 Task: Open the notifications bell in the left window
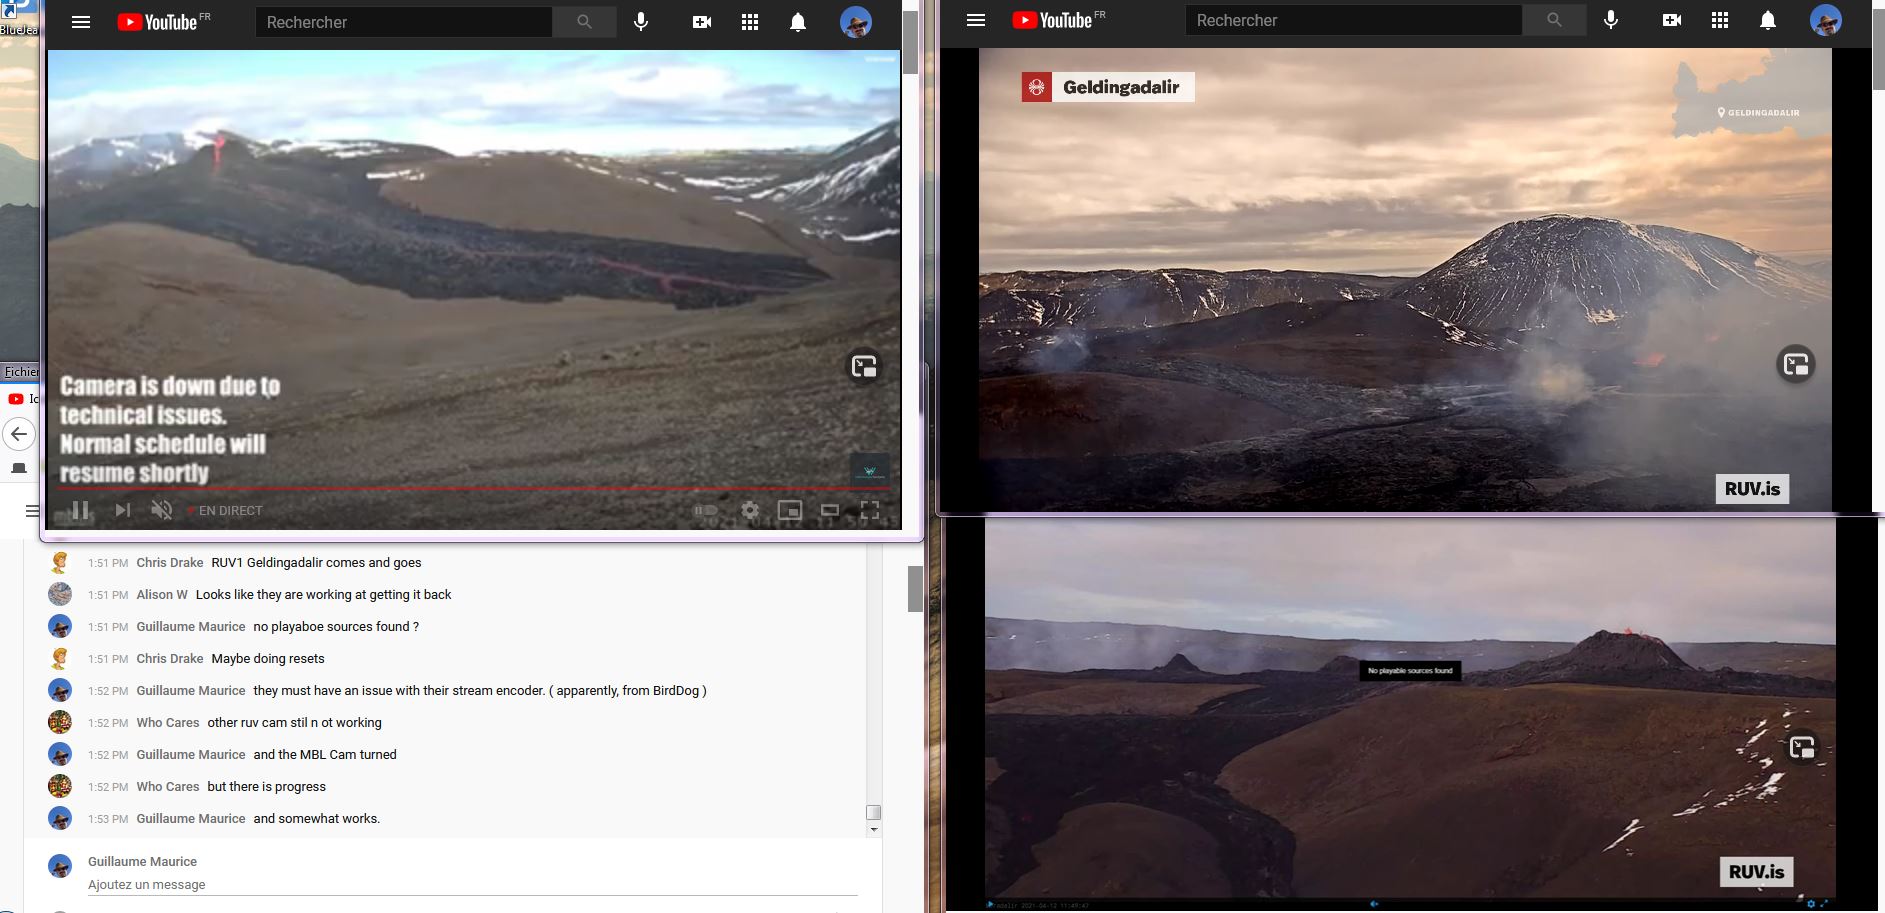coord(798,22)
